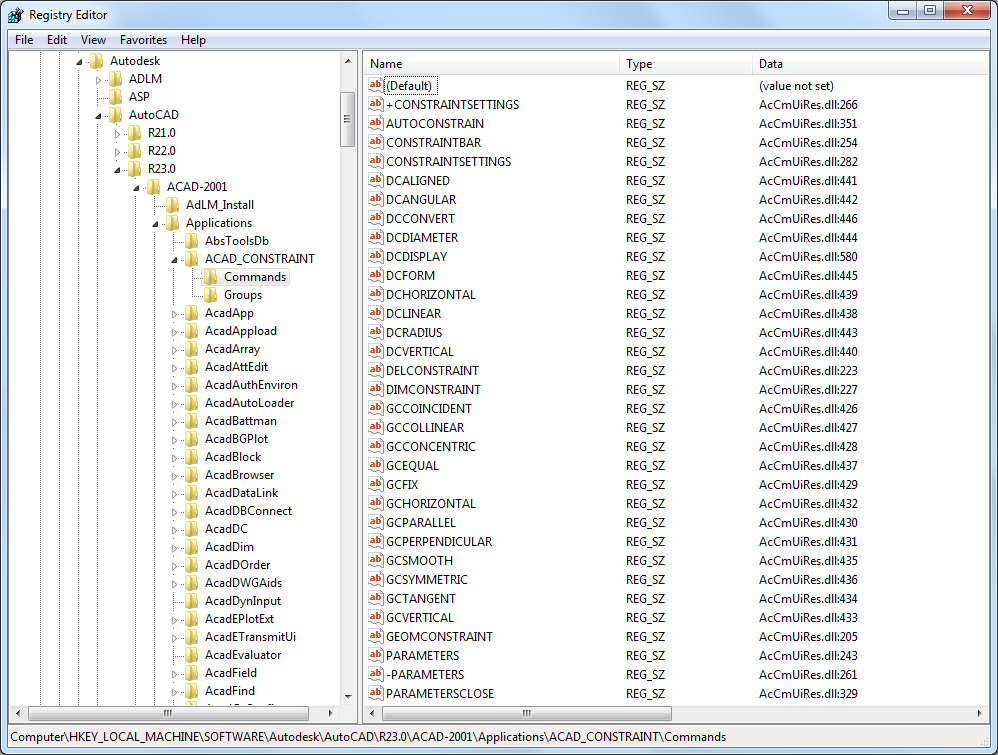Click the Autodesk folder icon
Image resolution: width=998 pixels, height=755 pixels.
97,60
